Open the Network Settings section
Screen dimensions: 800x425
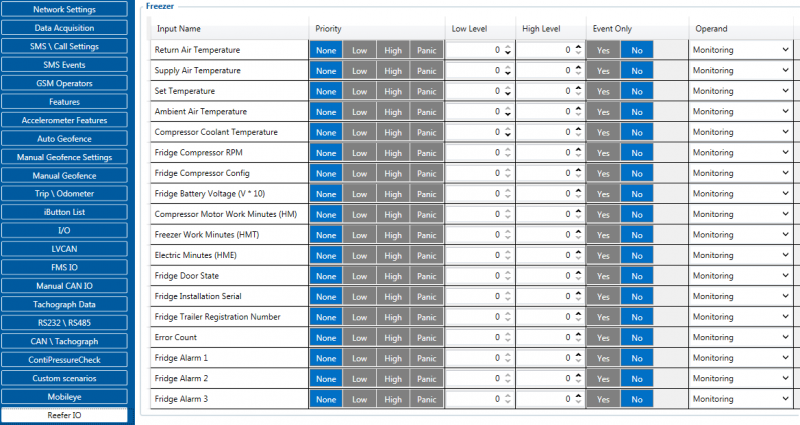click(x=64, y=9)
